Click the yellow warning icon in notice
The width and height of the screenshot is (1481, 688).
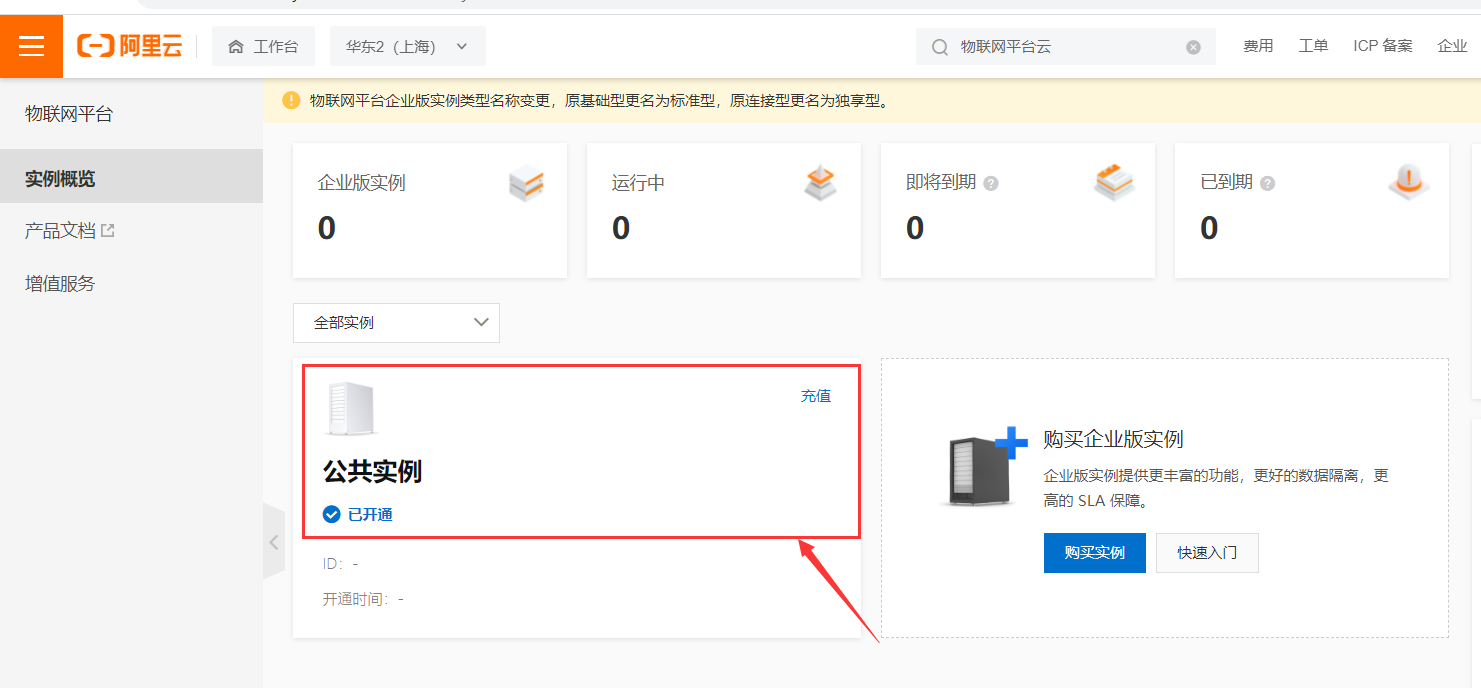coord(291,100)
